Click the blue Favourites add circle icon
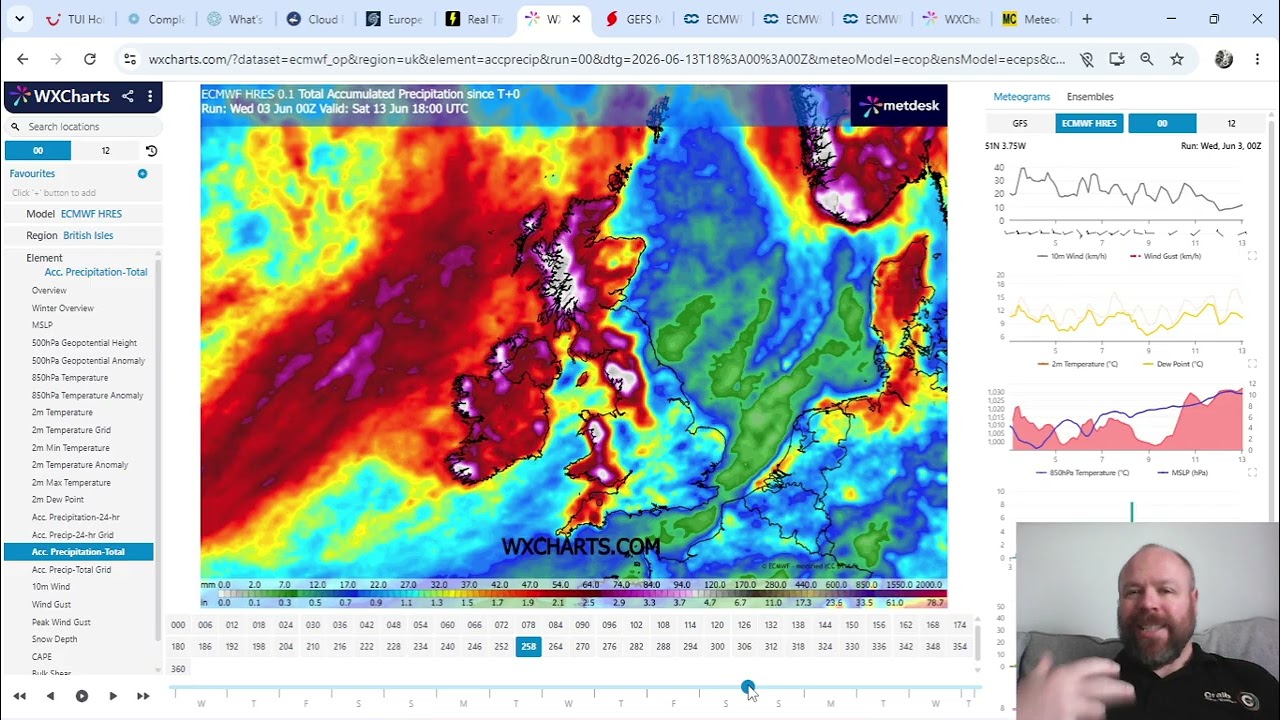 click(142, 174)
